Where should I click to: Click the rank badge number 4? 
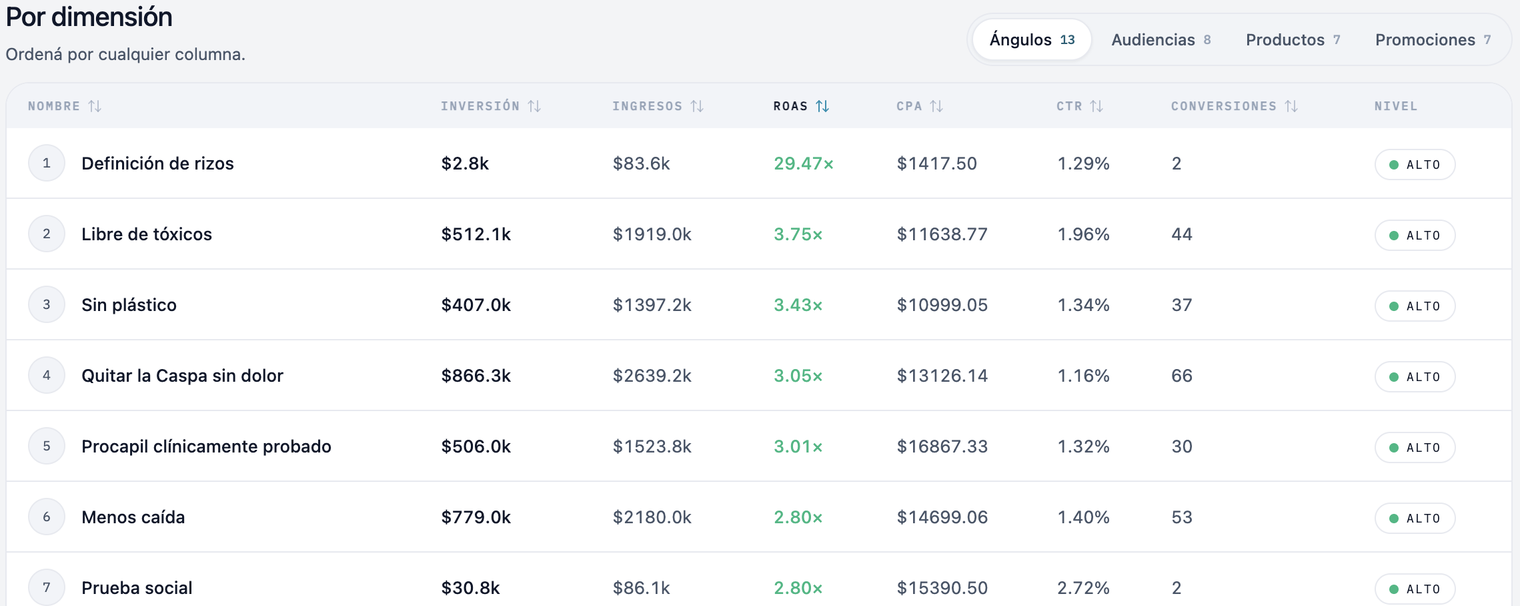[46, 376]
